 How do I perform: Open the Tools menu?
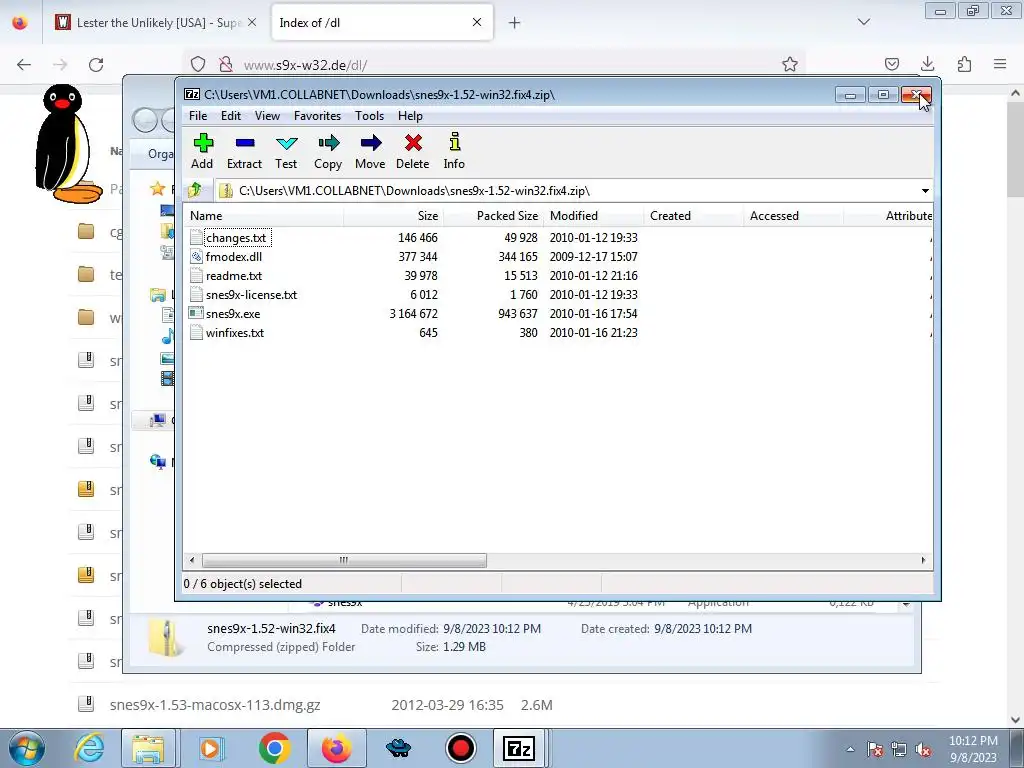pyautogui.click(x=369, y=116)
